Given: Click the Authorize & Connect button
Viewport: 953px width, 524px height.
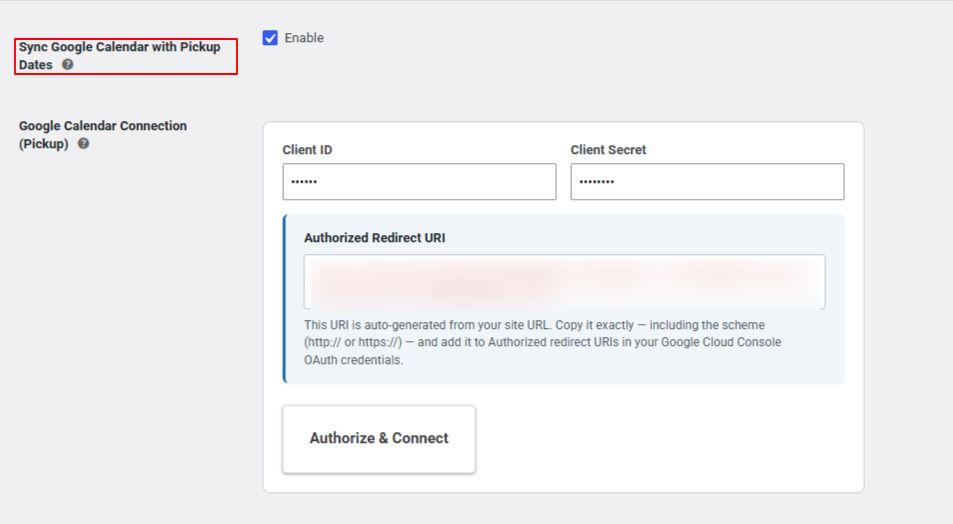Looking at the screenshot, I should point(379,439).
